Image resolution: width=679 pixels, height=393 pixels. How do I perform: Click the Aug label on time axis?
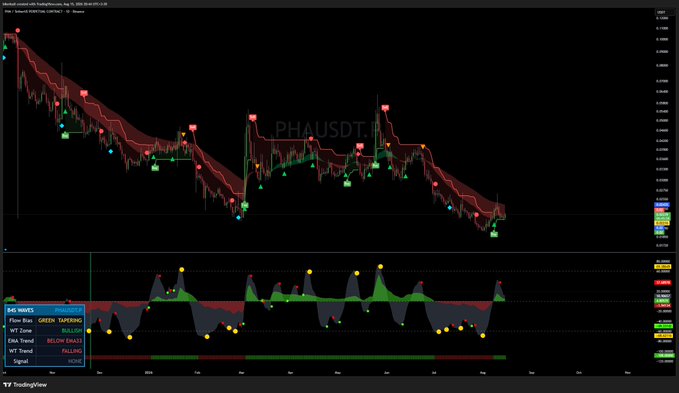coord(483,372)
